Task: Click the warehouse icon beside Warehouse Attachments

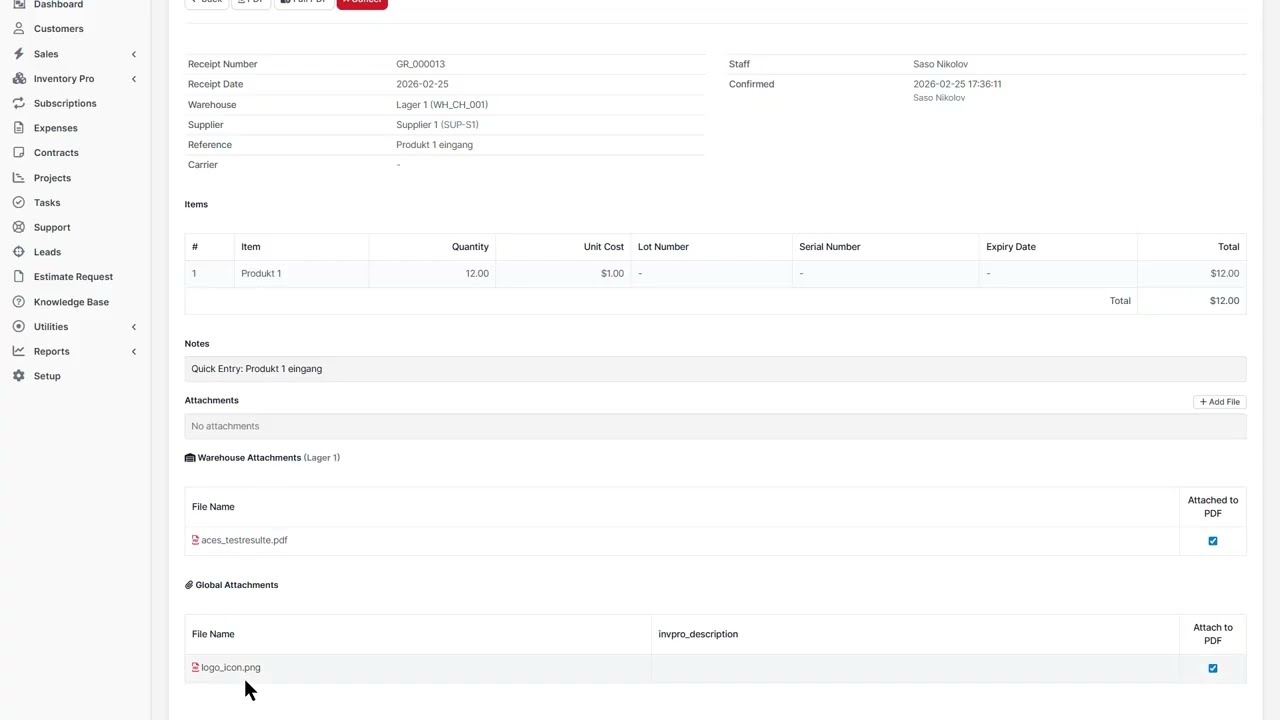Action: click(x=190, y=458)
